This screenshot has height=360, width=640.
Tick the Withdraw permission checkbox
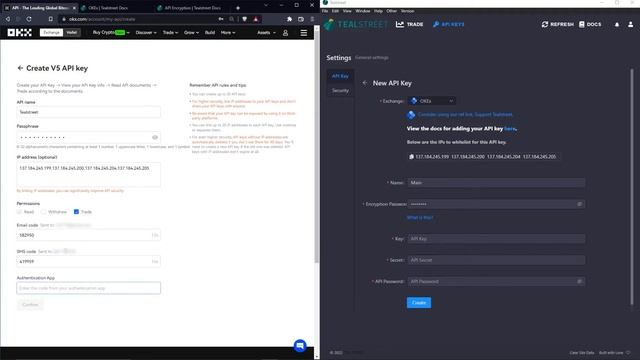pyautogui.click(x=43, y=212)
